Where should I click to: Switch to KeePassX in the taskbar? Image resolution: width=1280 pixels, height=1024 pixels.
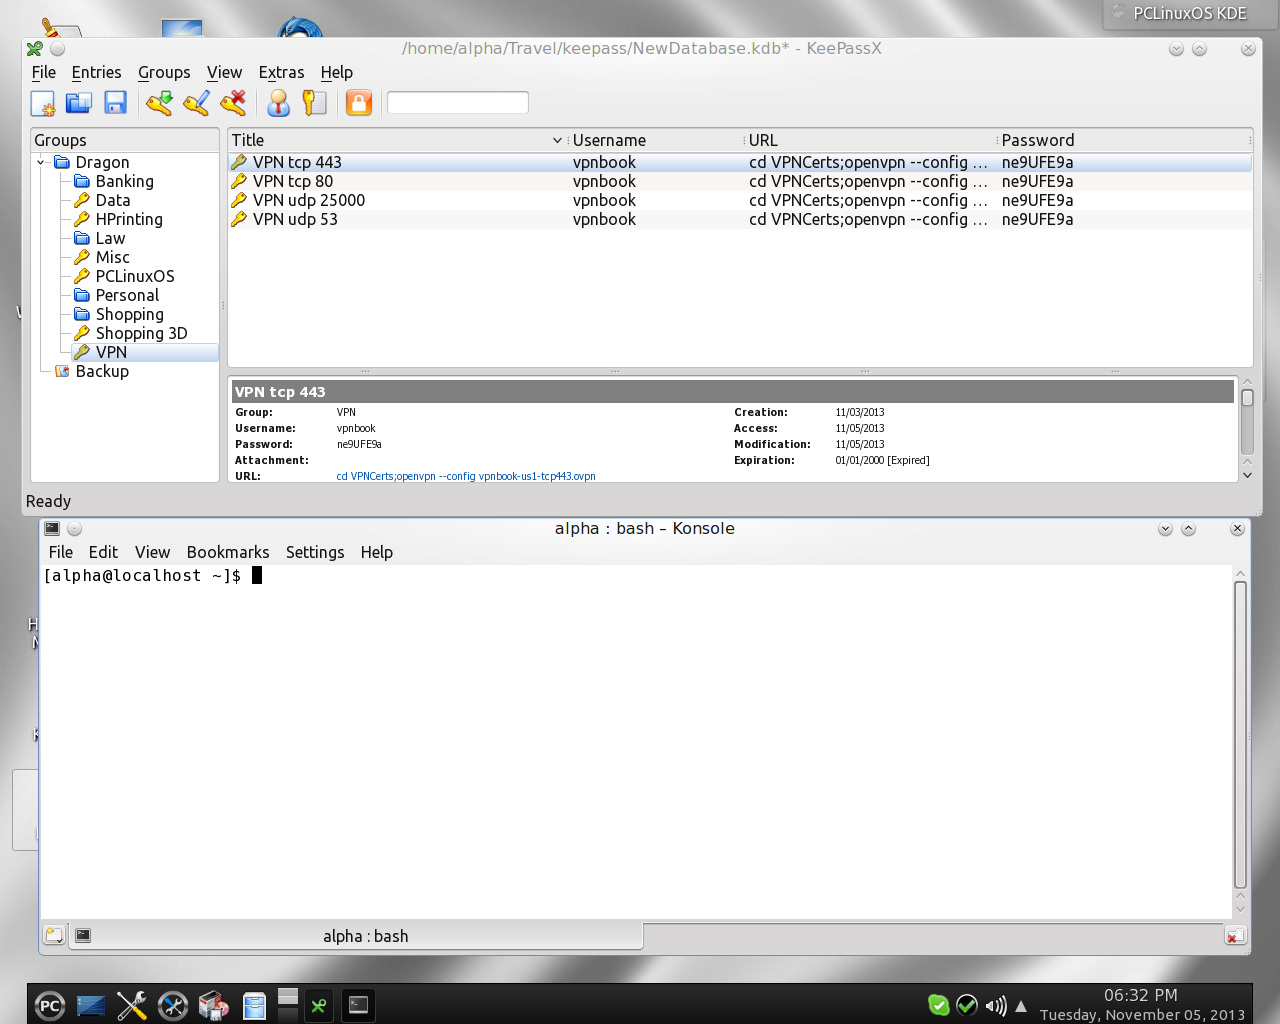pyautogui.click(x=319, y=1005)
